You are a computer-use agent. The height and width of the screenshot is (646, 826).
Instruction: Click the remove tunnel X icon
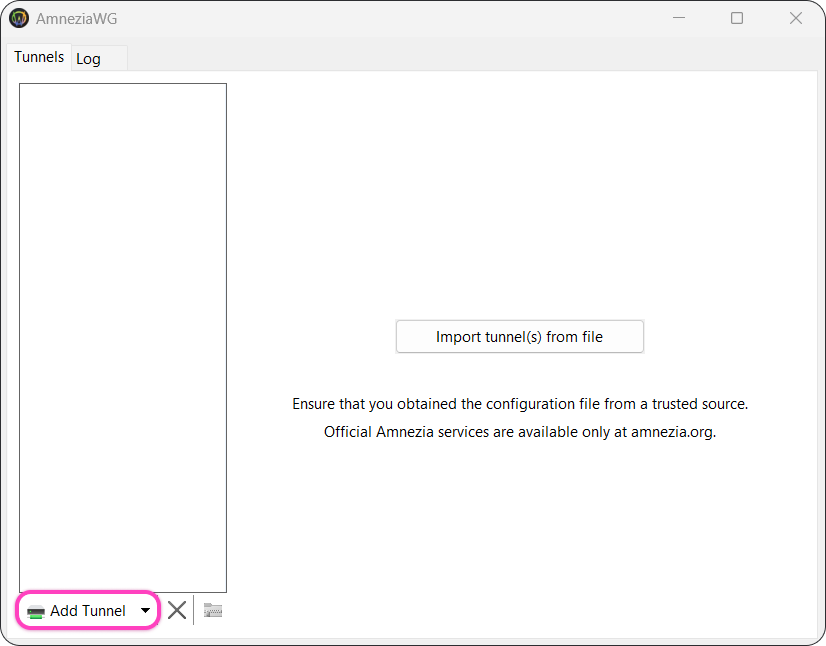click(x=177, y=610)
